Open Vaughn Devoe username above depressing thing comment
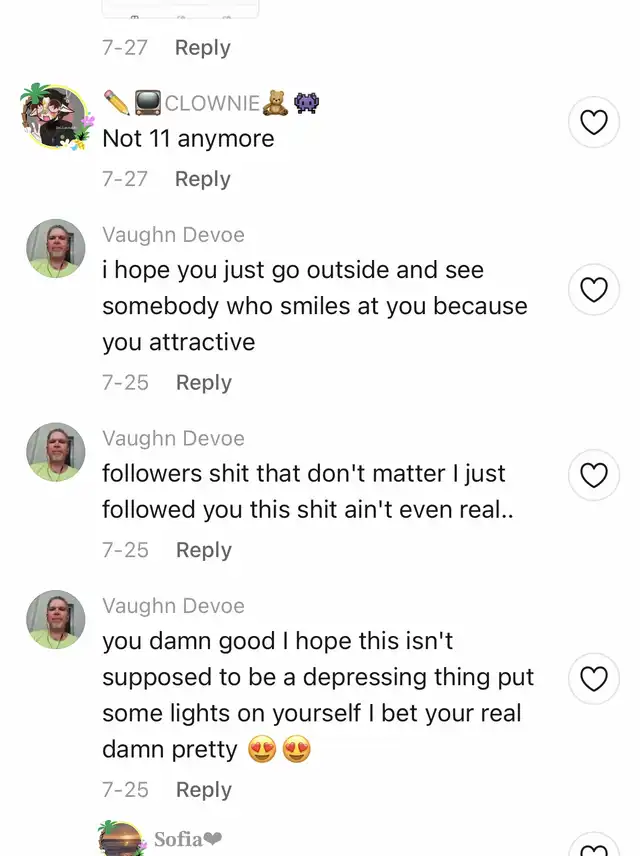The height and width of the screenshot is (856, 640). [173, 606]
